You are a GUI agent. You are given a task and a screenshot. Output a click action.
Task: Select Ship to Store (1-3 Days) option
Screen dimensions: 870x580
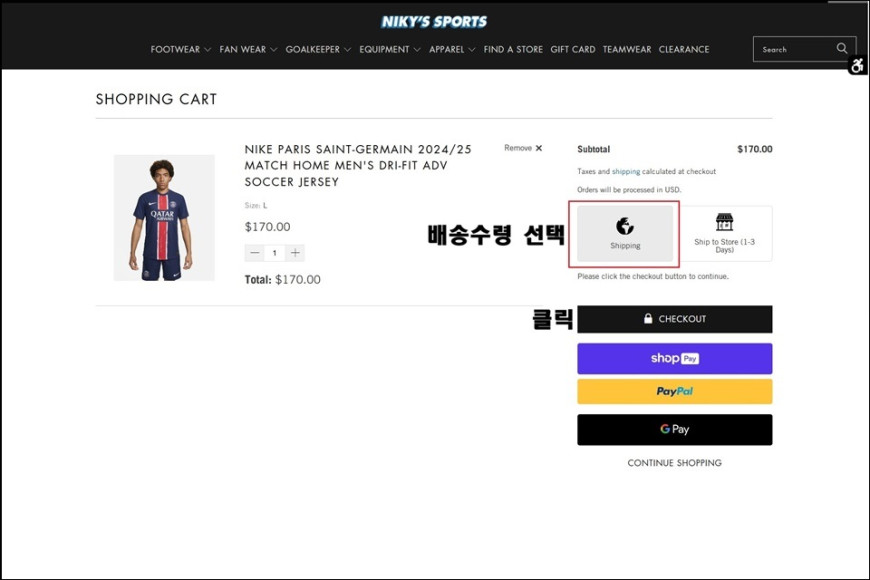tap(724, 234)
